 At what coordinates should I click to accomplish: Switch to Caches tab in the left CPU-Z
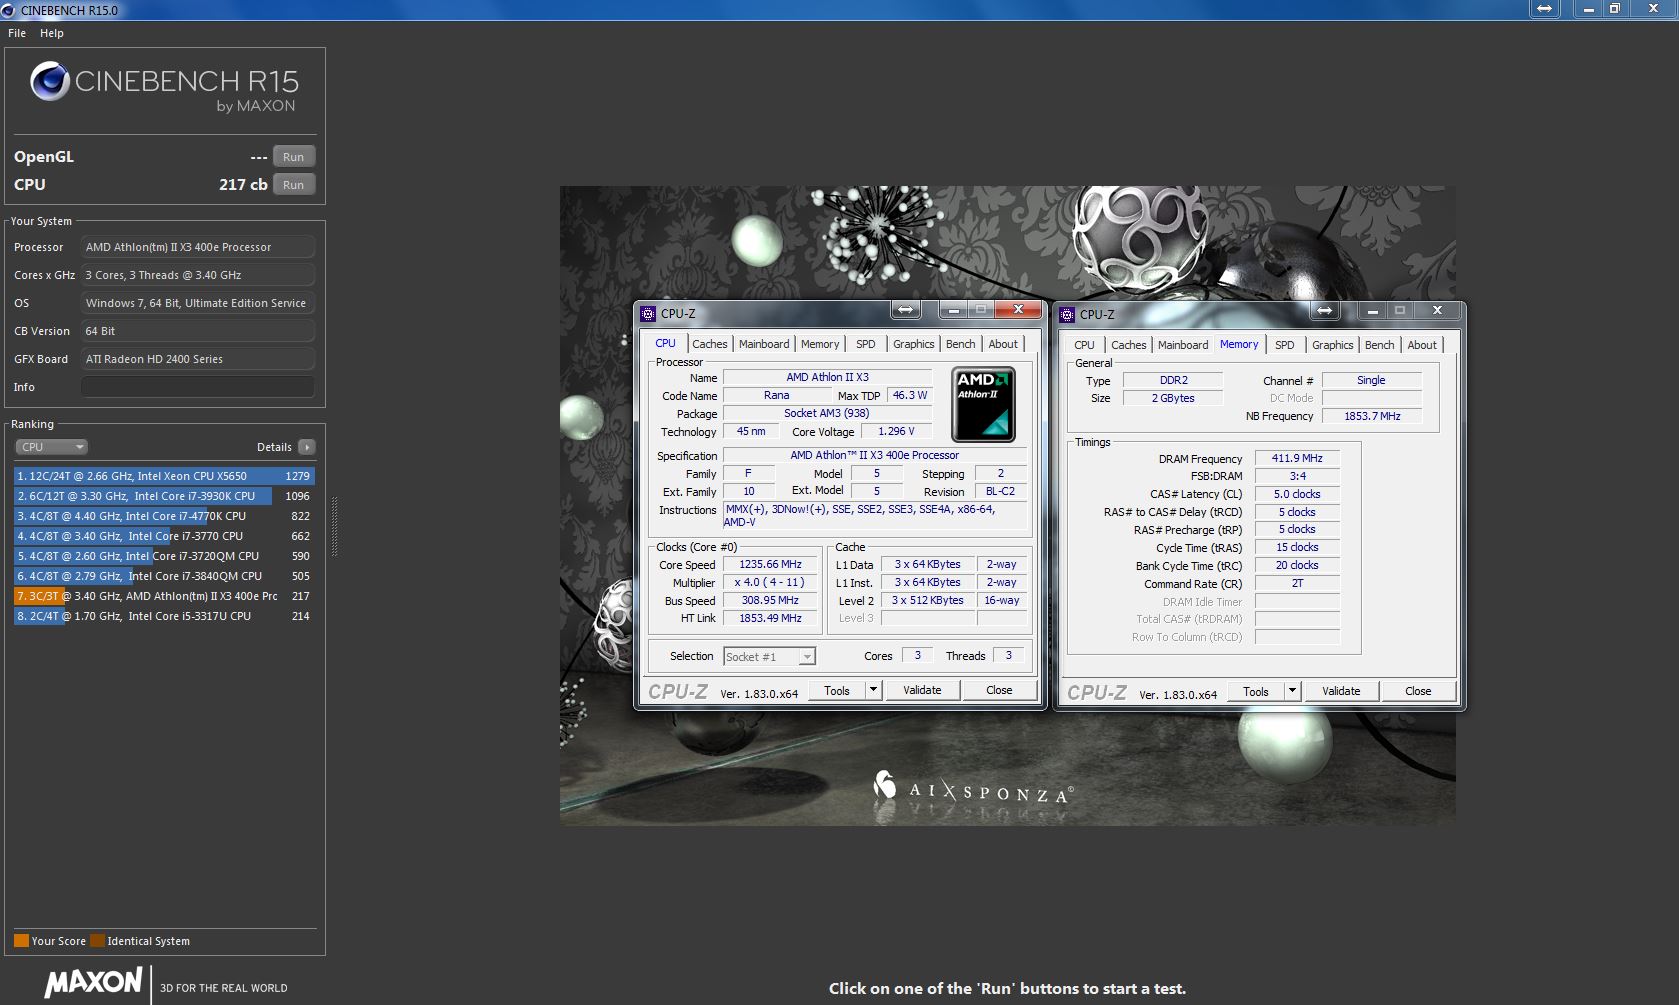pos(710,344)
